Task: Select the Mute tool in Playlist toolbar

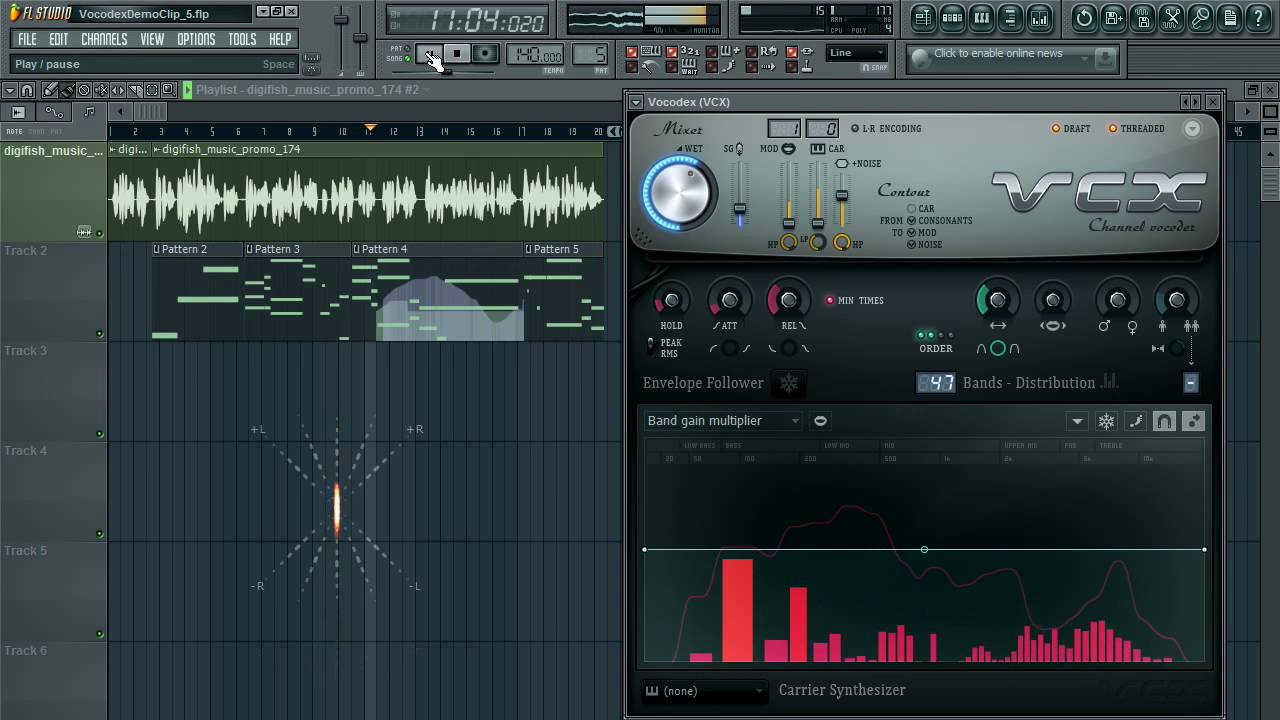Action: tap(100, 90)
